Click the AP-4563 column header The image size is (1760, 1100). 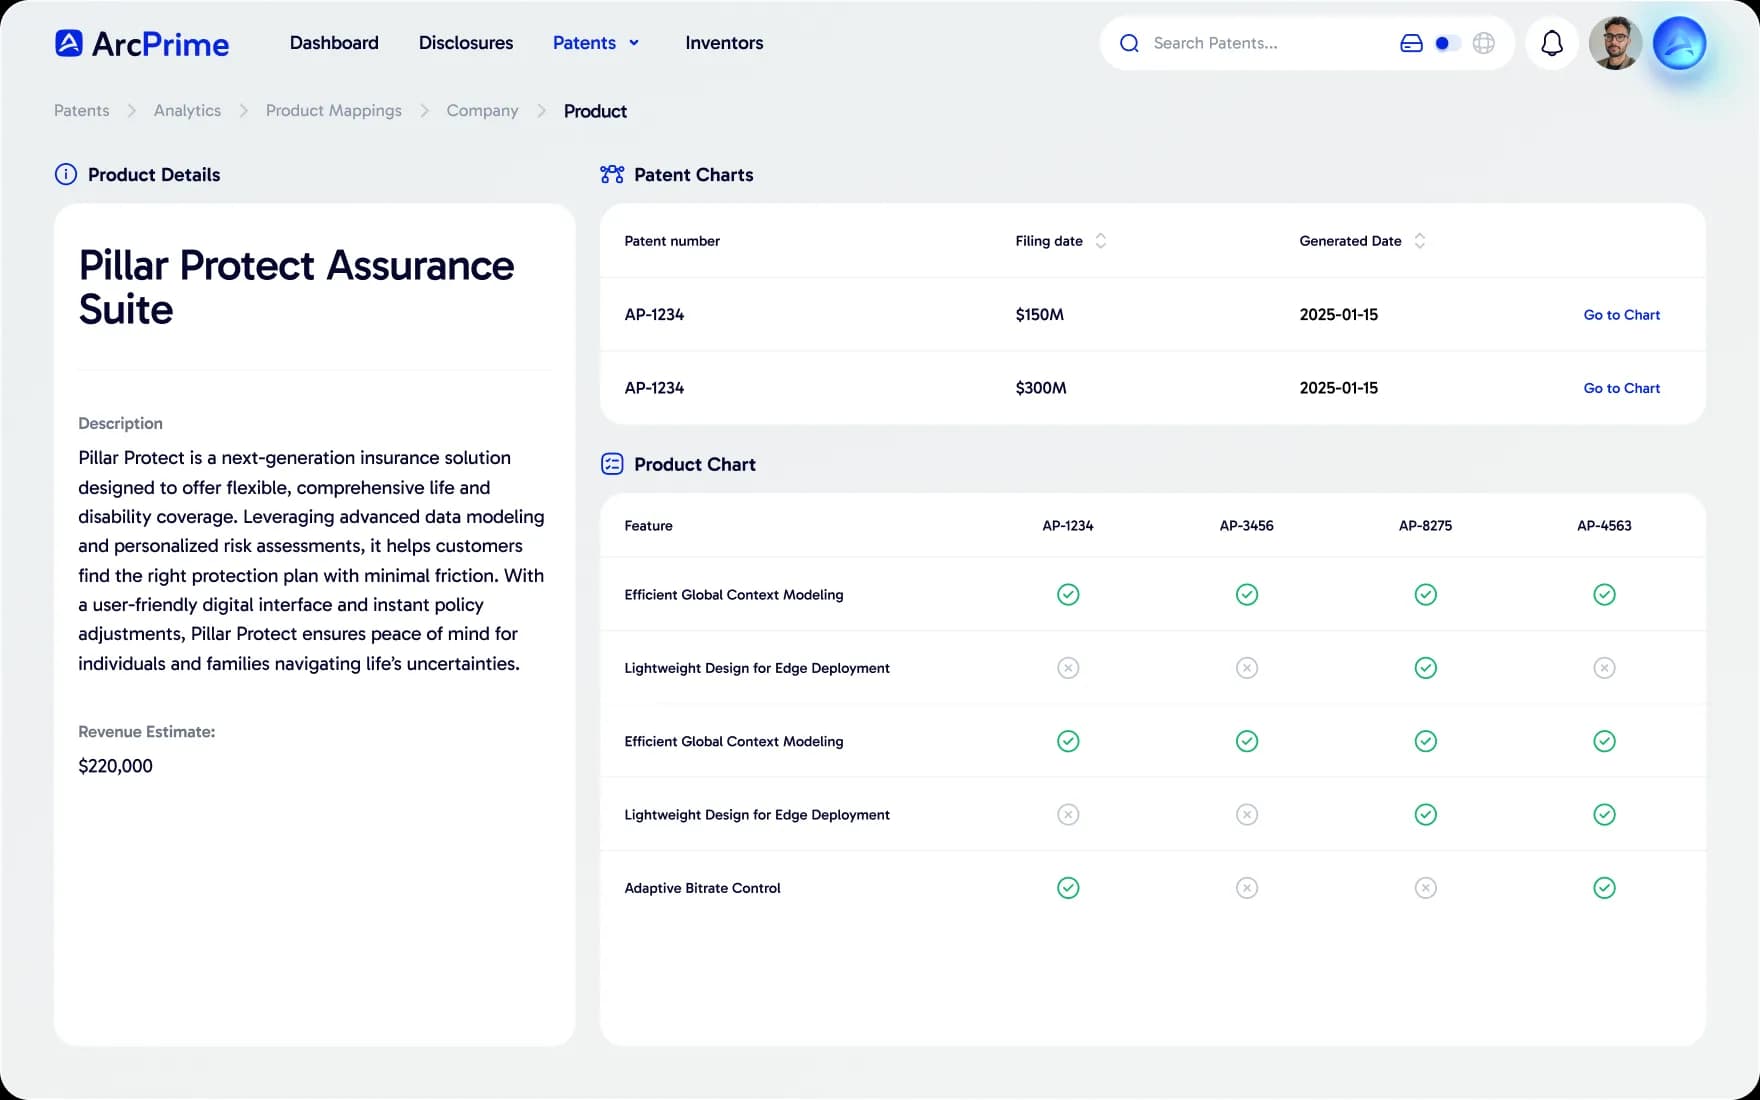point(1604,526)
